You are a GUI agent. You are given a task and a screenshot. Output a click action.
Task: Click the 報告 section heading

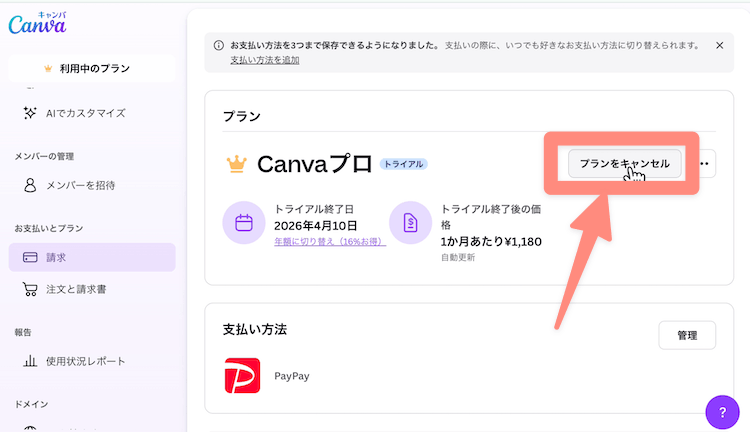(23, 332)
